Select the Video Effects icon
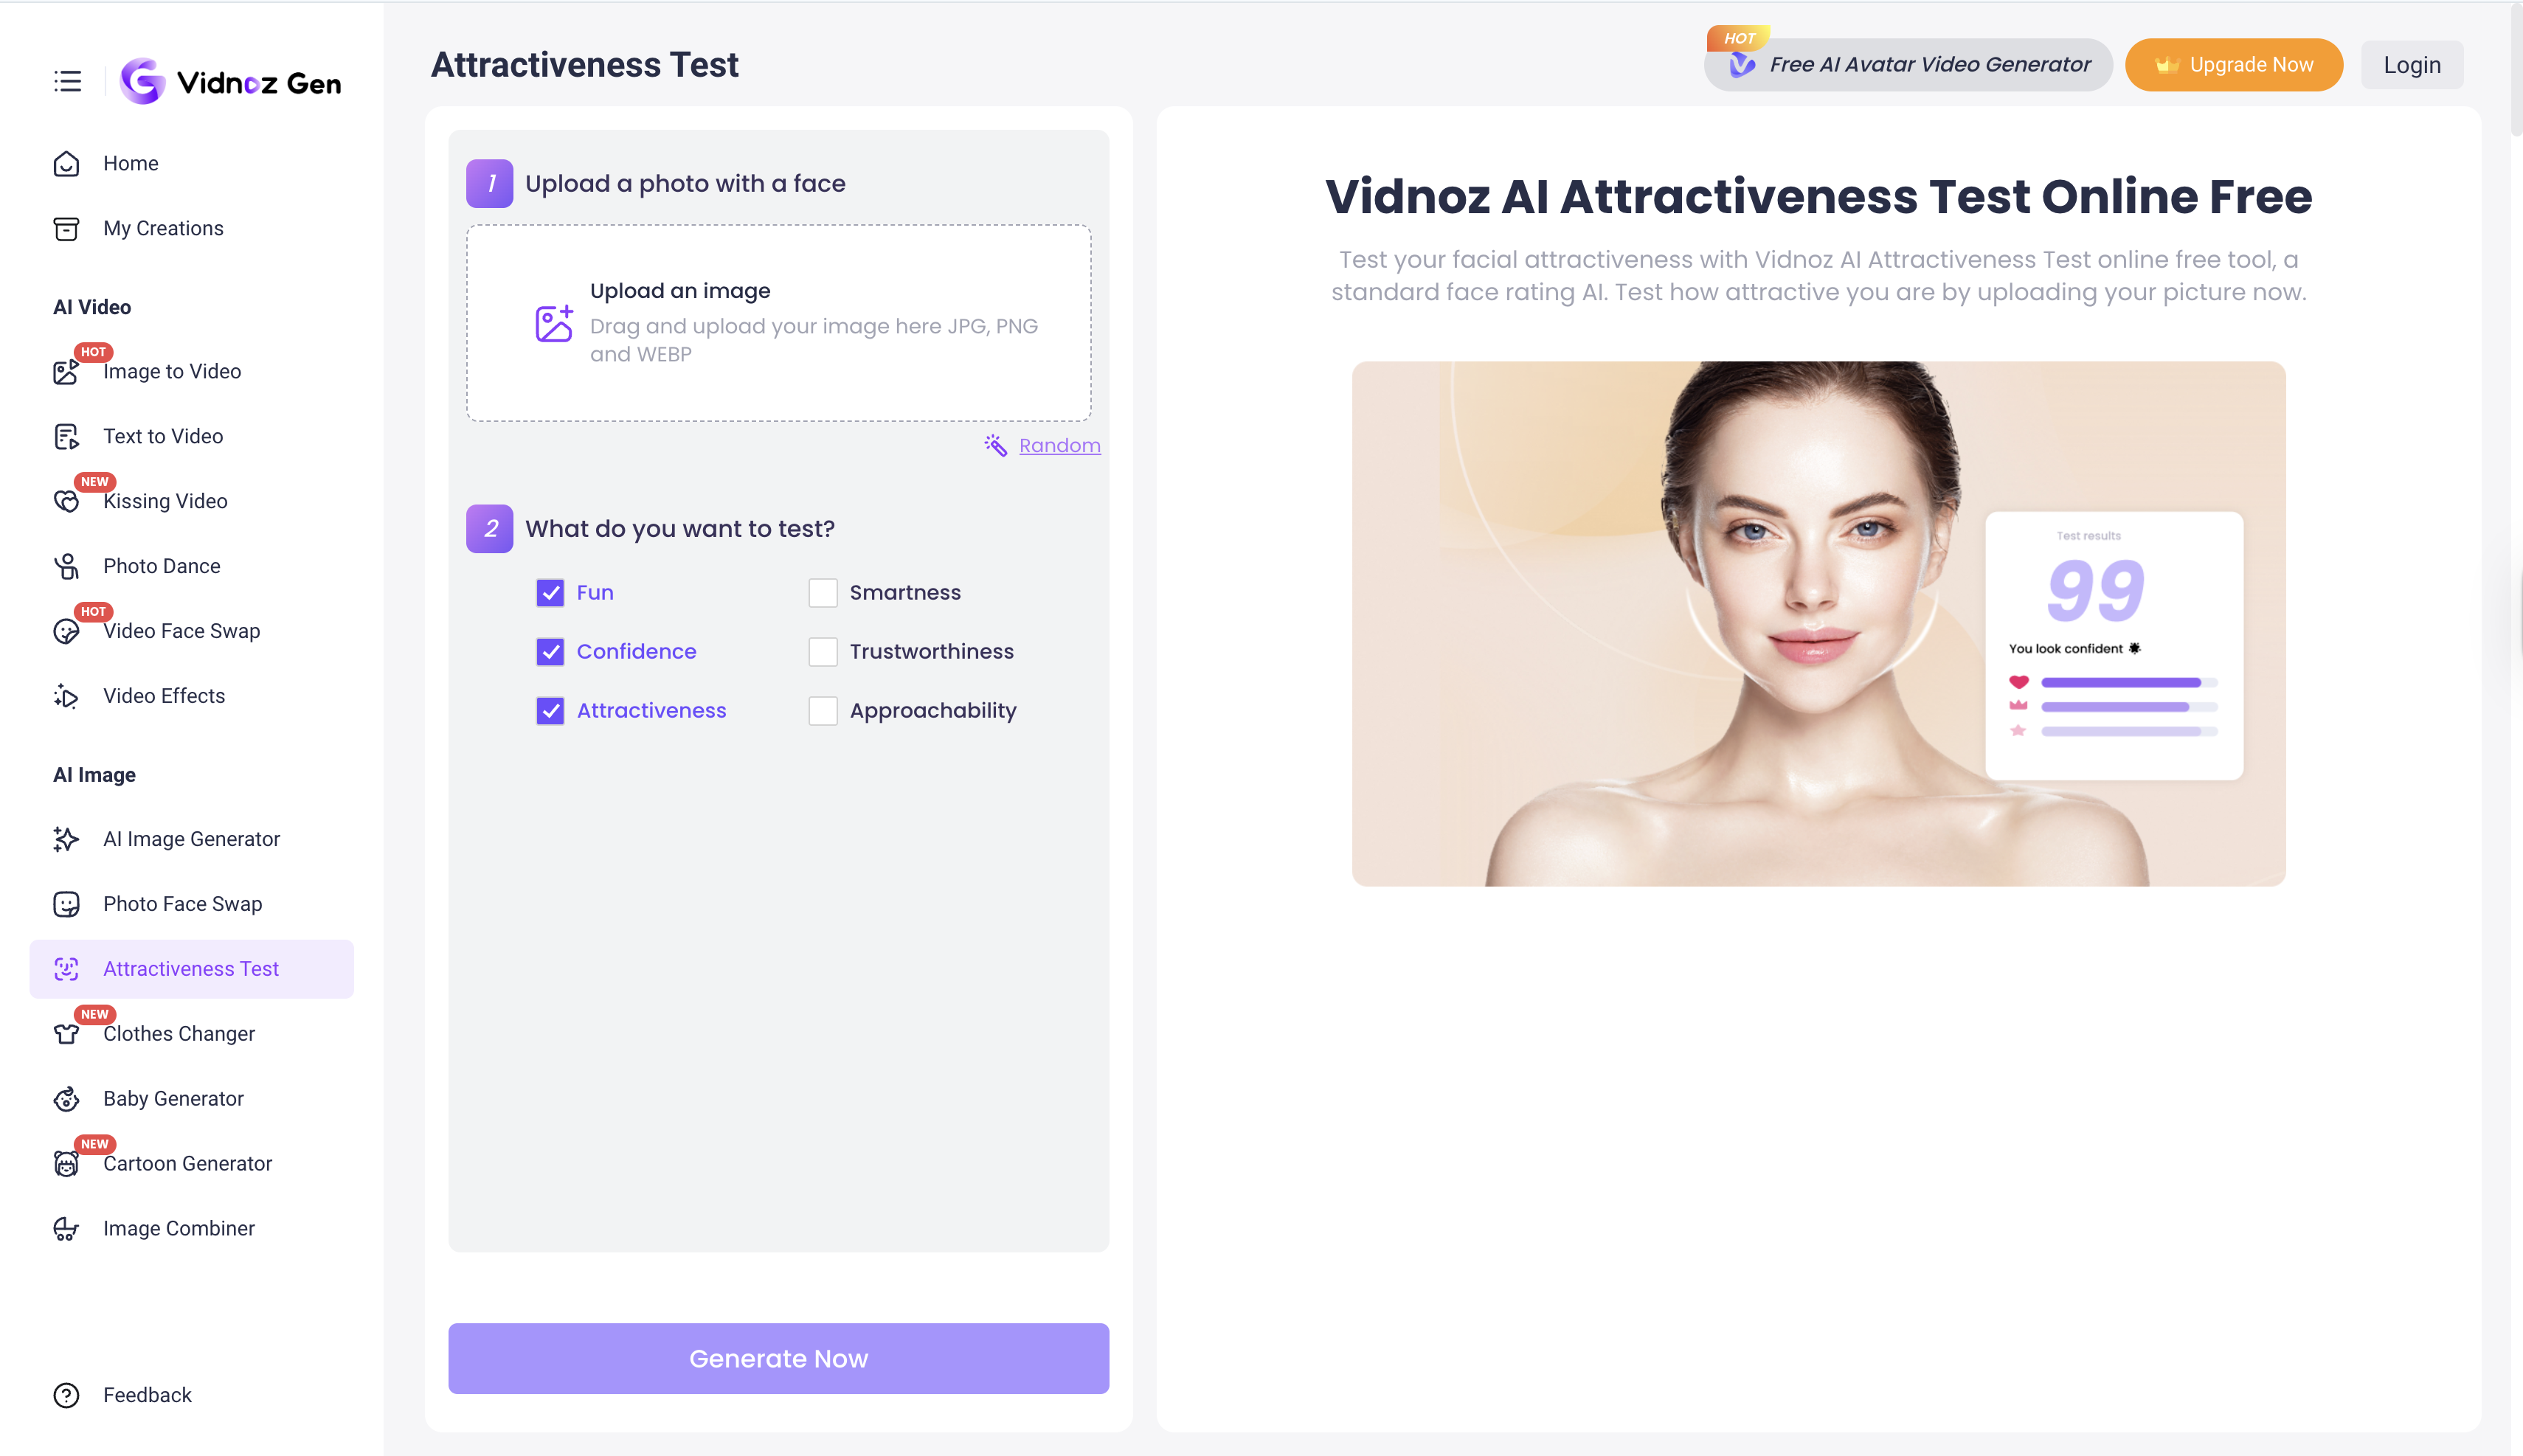 [x=66, y=695]
